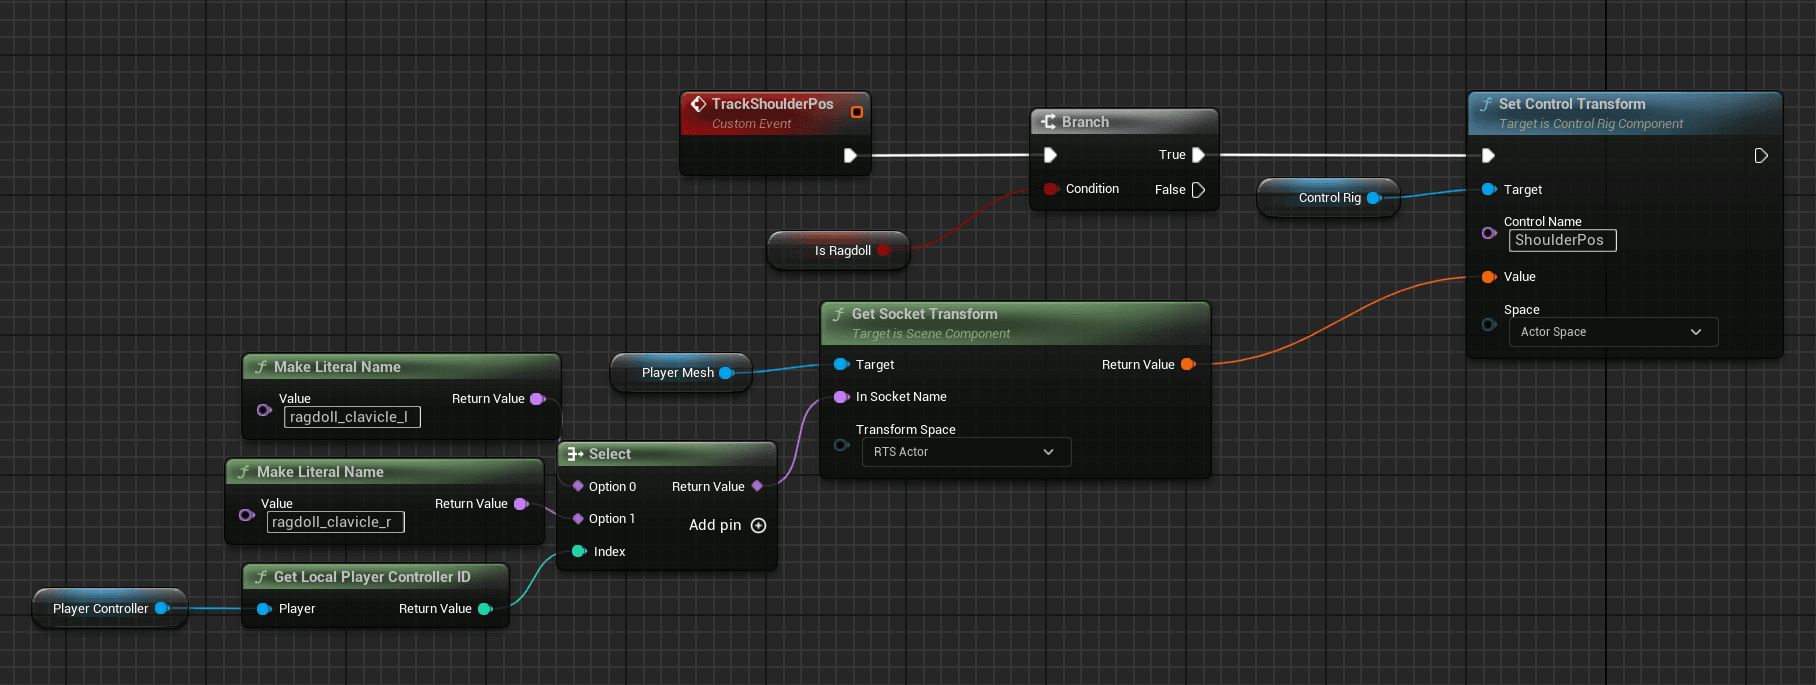Click ragdoll_clavicle_l node Return Value pin

[537, 399]
